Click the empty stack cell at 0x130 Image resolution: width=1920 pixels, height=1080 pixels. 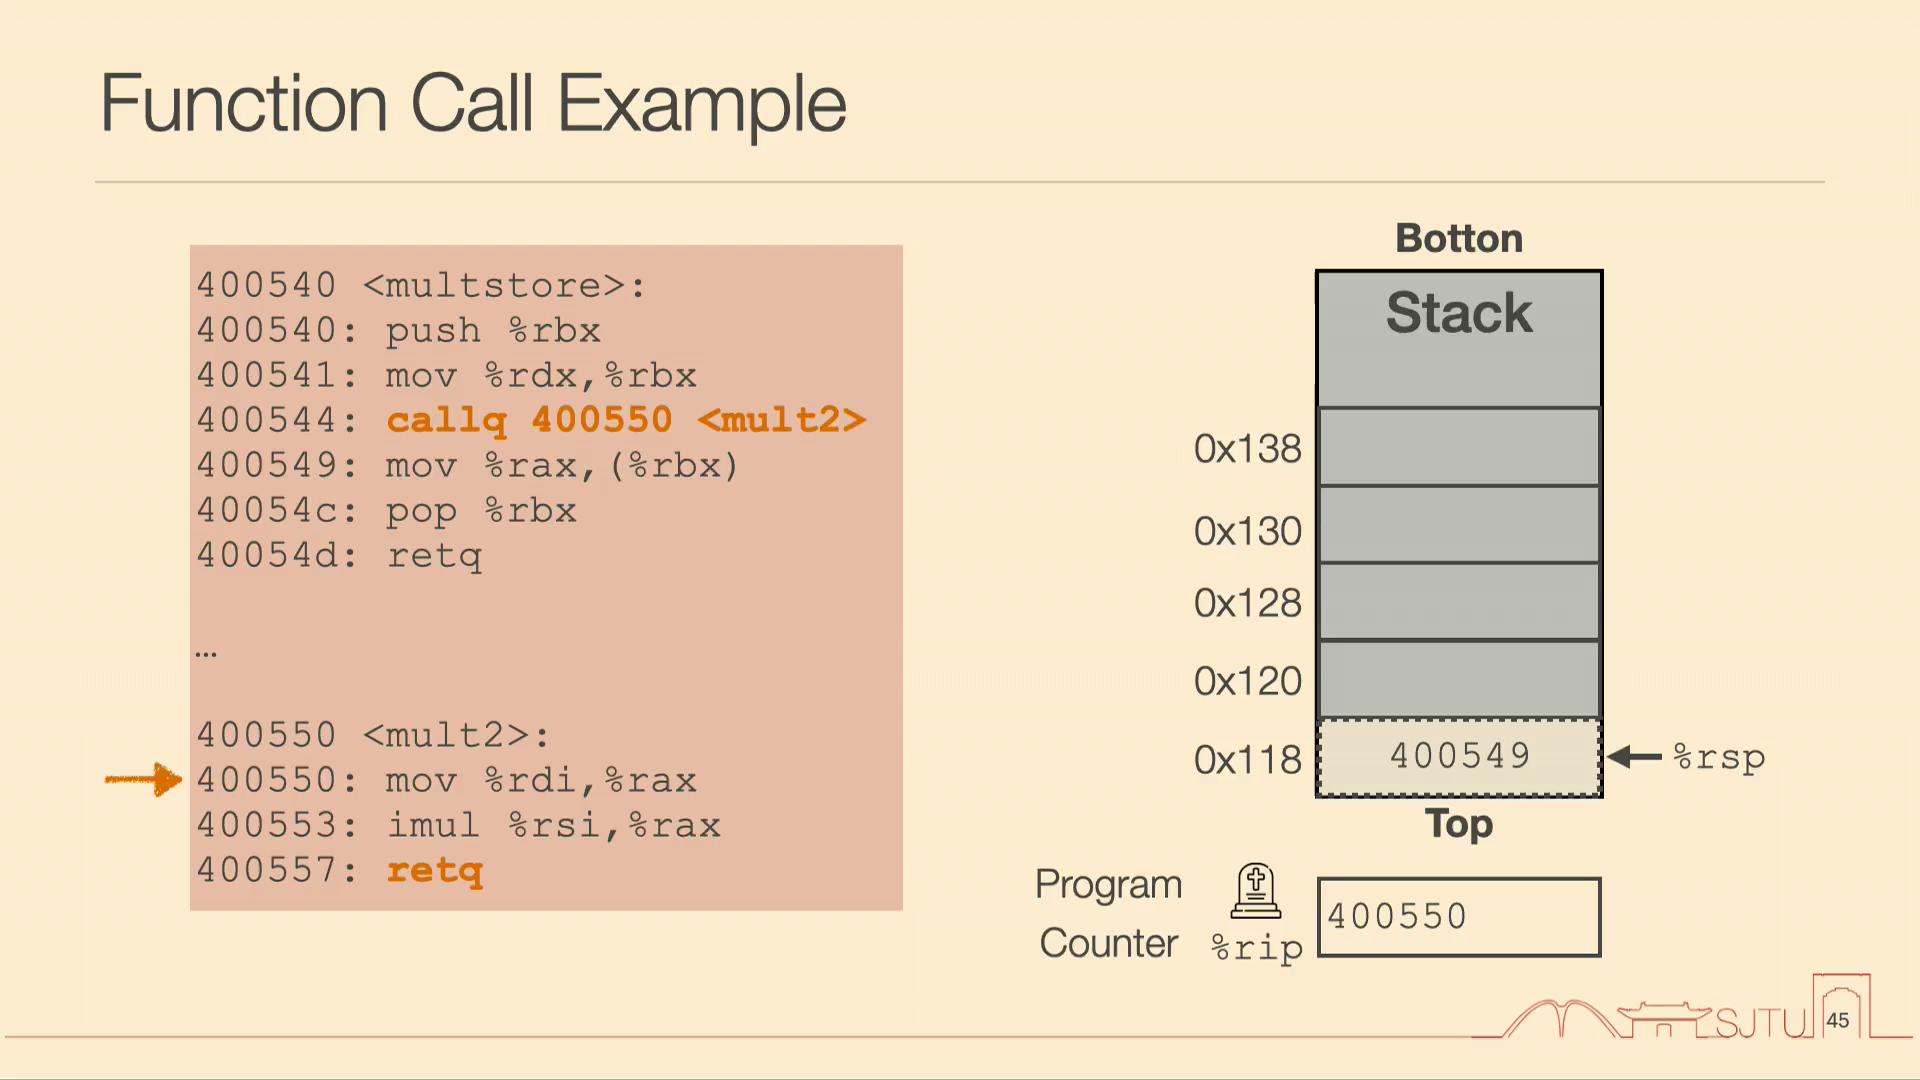(1459, 525)
